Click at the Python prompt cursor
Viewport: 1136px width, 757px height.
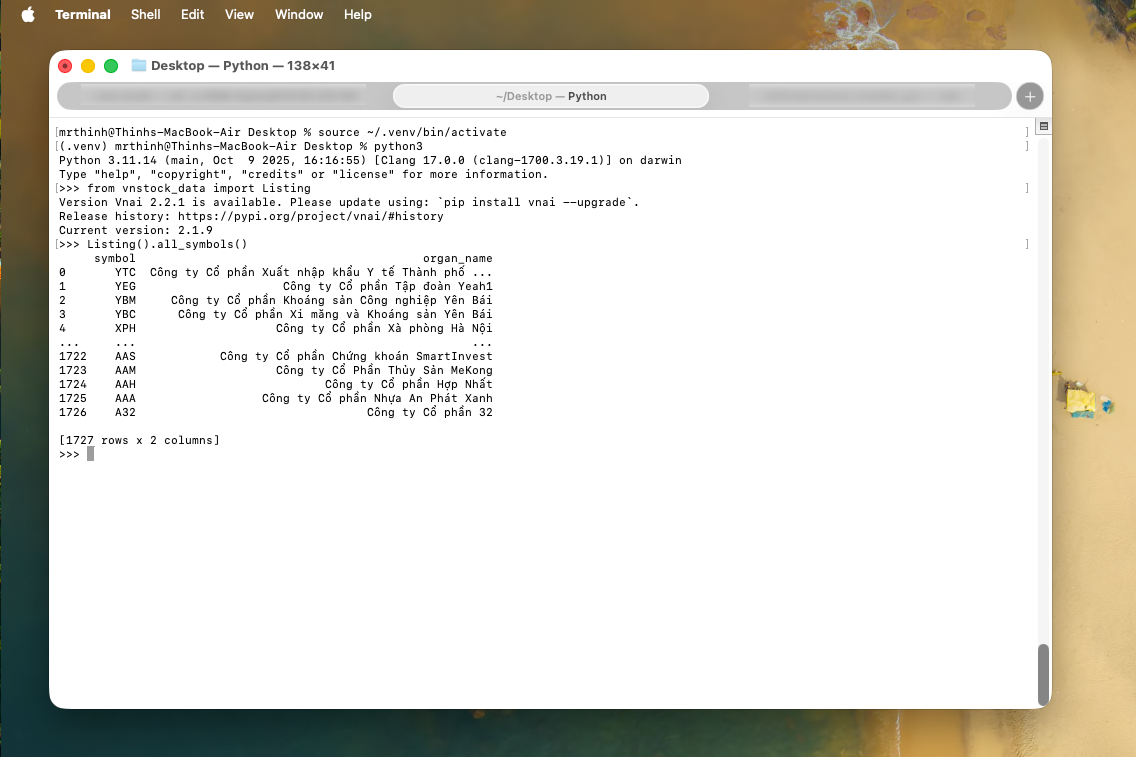[90, 454]
